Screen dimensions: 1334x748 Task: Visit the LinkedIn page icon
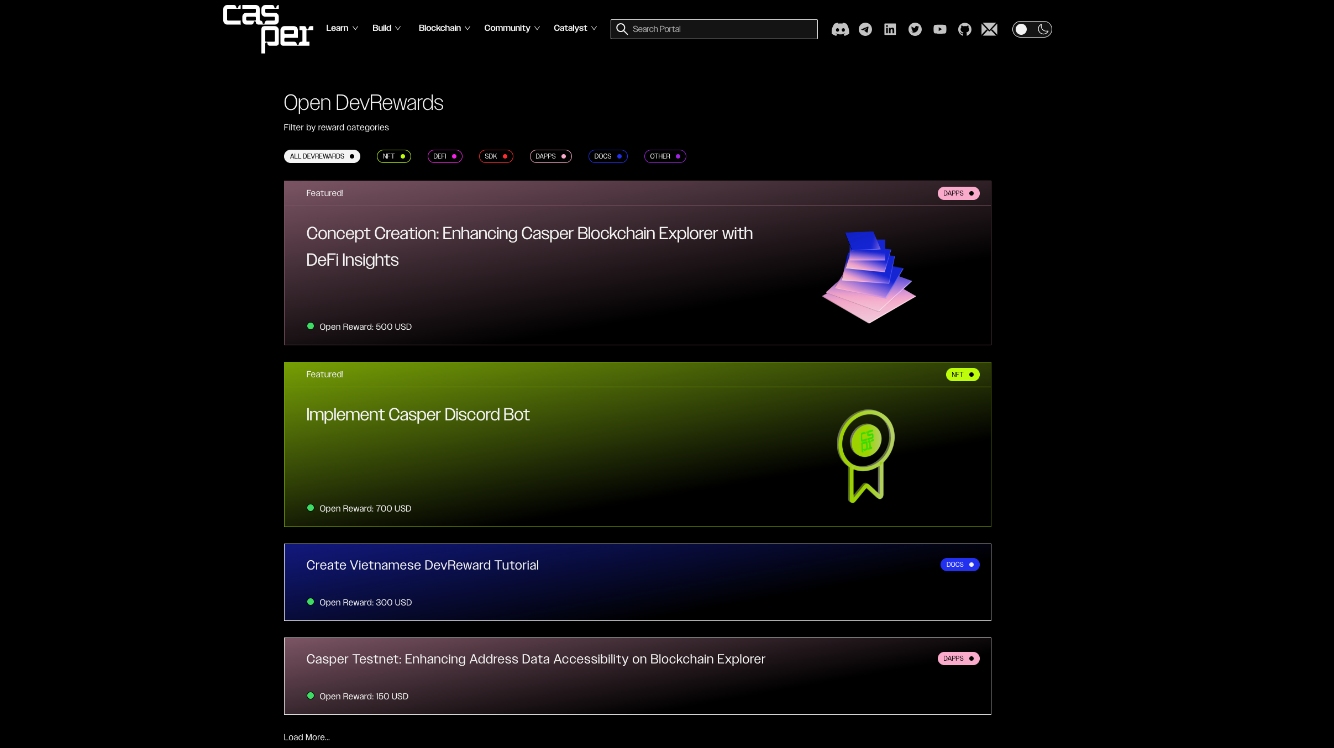tap(890, 29)
